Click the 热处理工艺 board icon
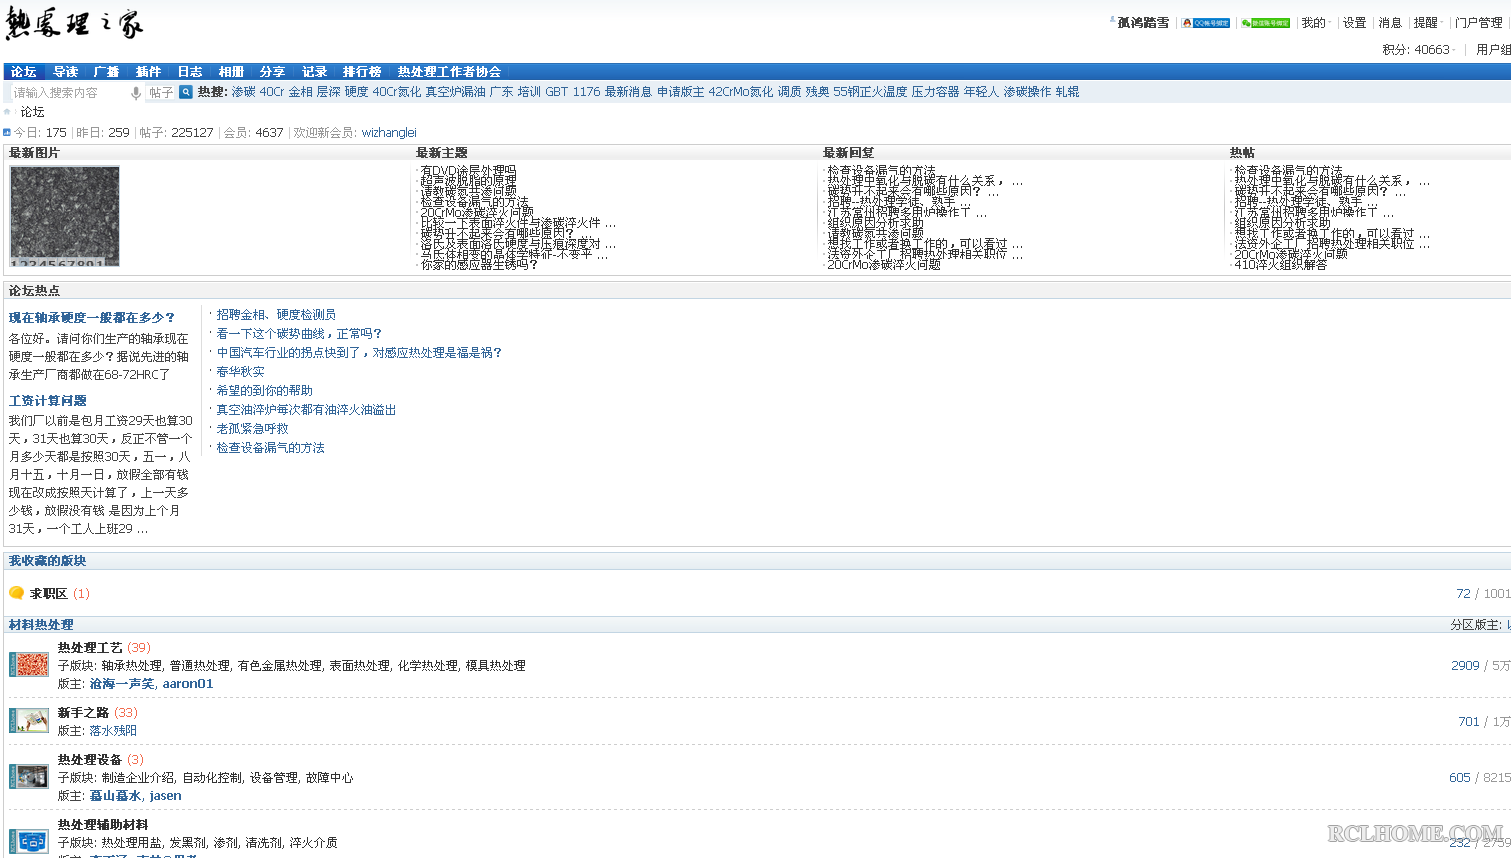This screenshot has height=858, width=1511. (29, 664)
